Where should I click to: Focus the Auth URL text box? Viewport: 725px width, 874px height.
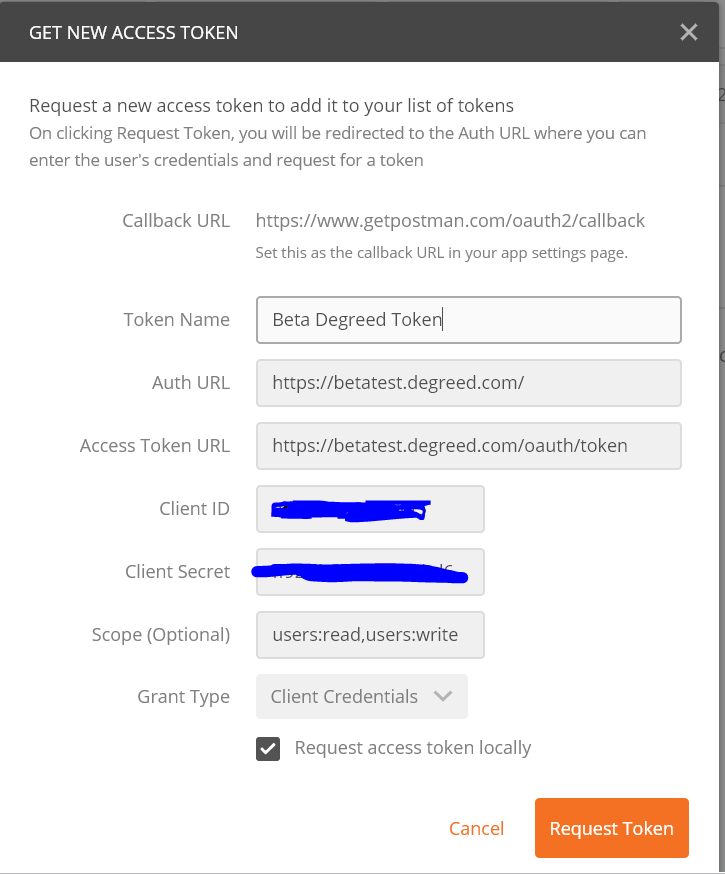pos(468,383)
